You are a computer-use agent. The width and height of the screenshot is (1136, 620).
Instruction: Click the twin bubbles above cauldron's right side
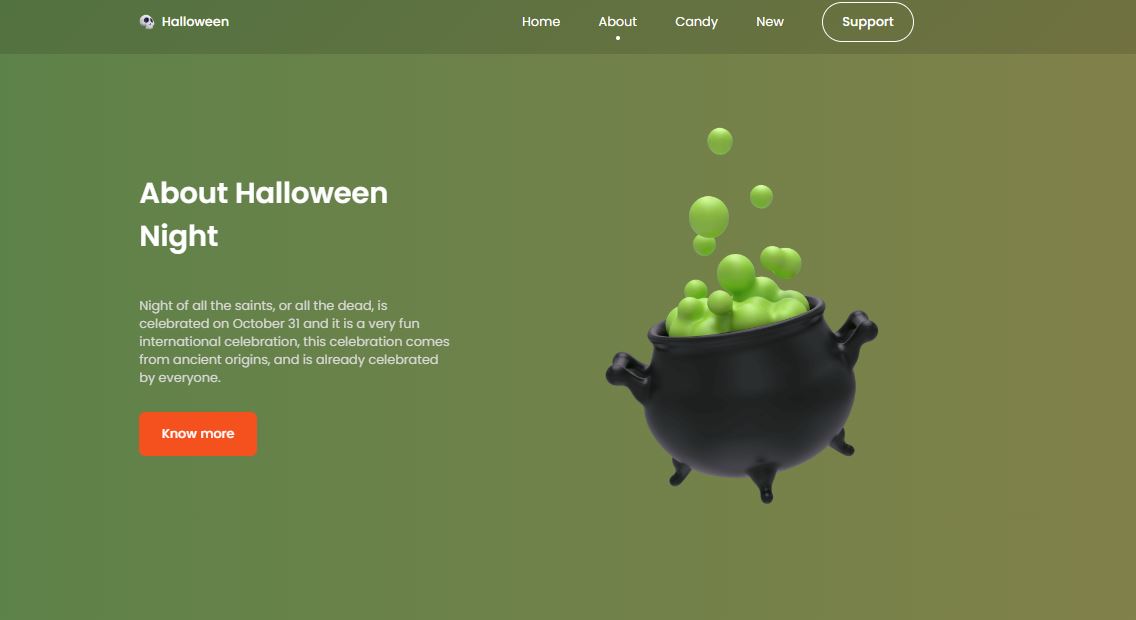(780, 261)
